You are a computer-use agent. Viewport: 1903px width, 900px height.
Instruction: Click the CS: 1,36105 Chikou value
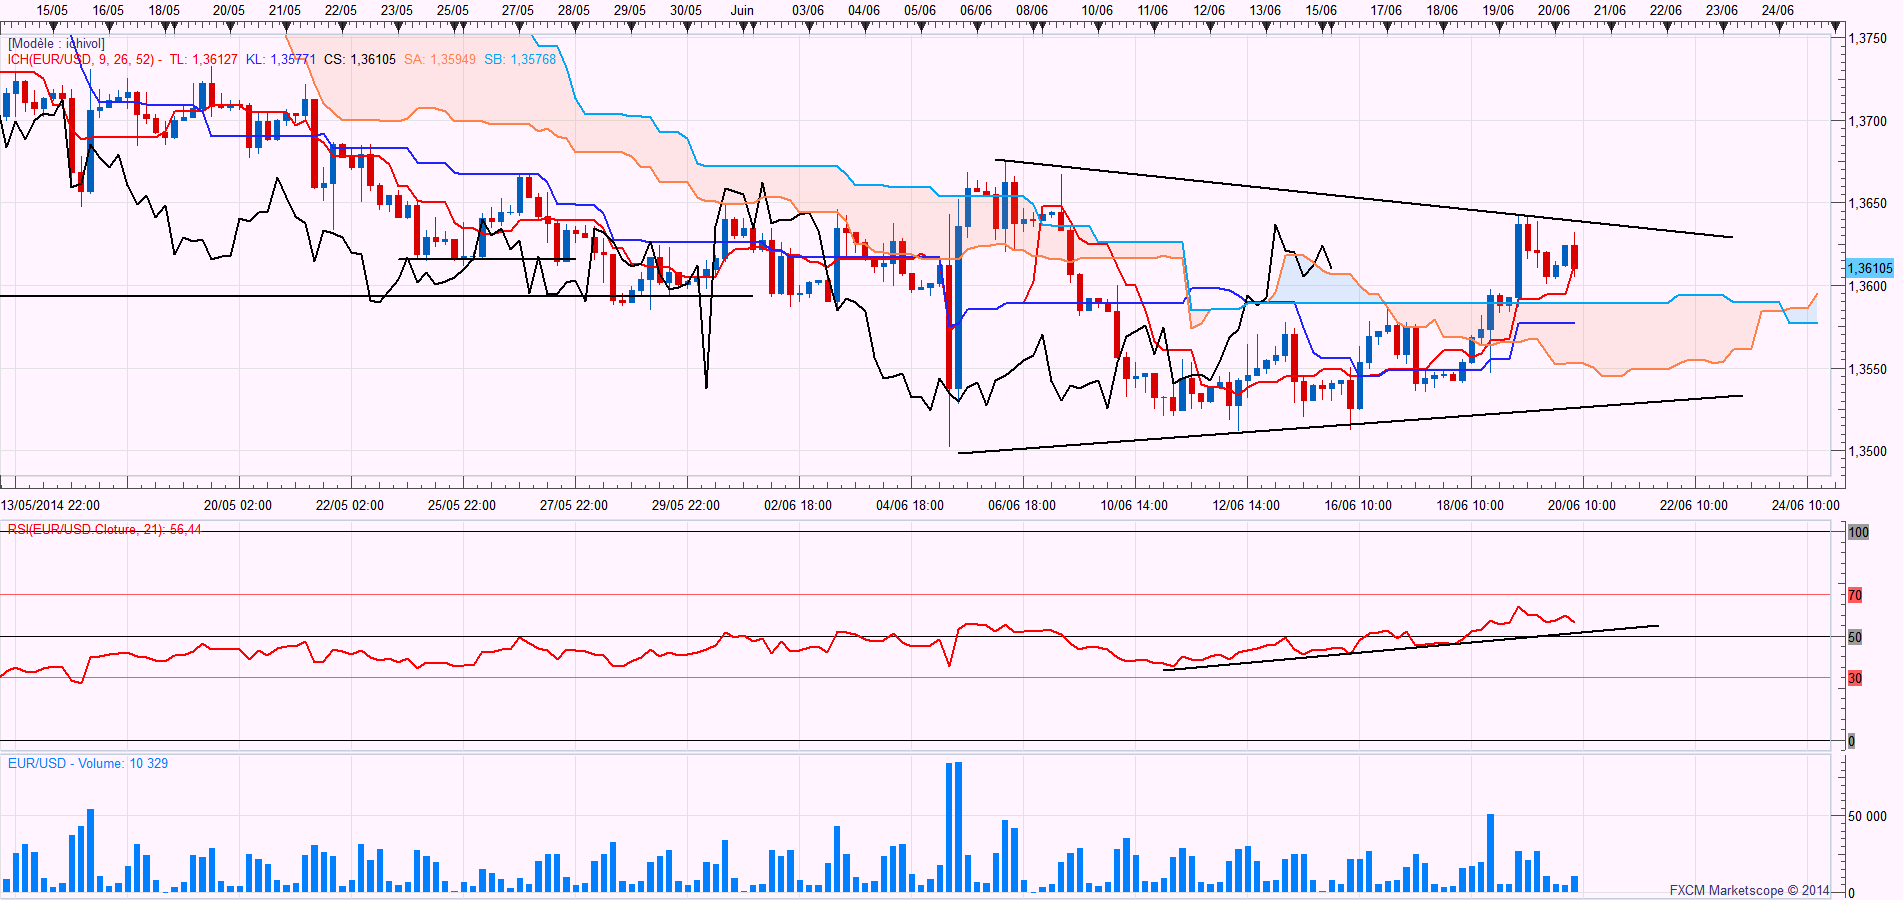pyautogui.click(x=360, y=60)
